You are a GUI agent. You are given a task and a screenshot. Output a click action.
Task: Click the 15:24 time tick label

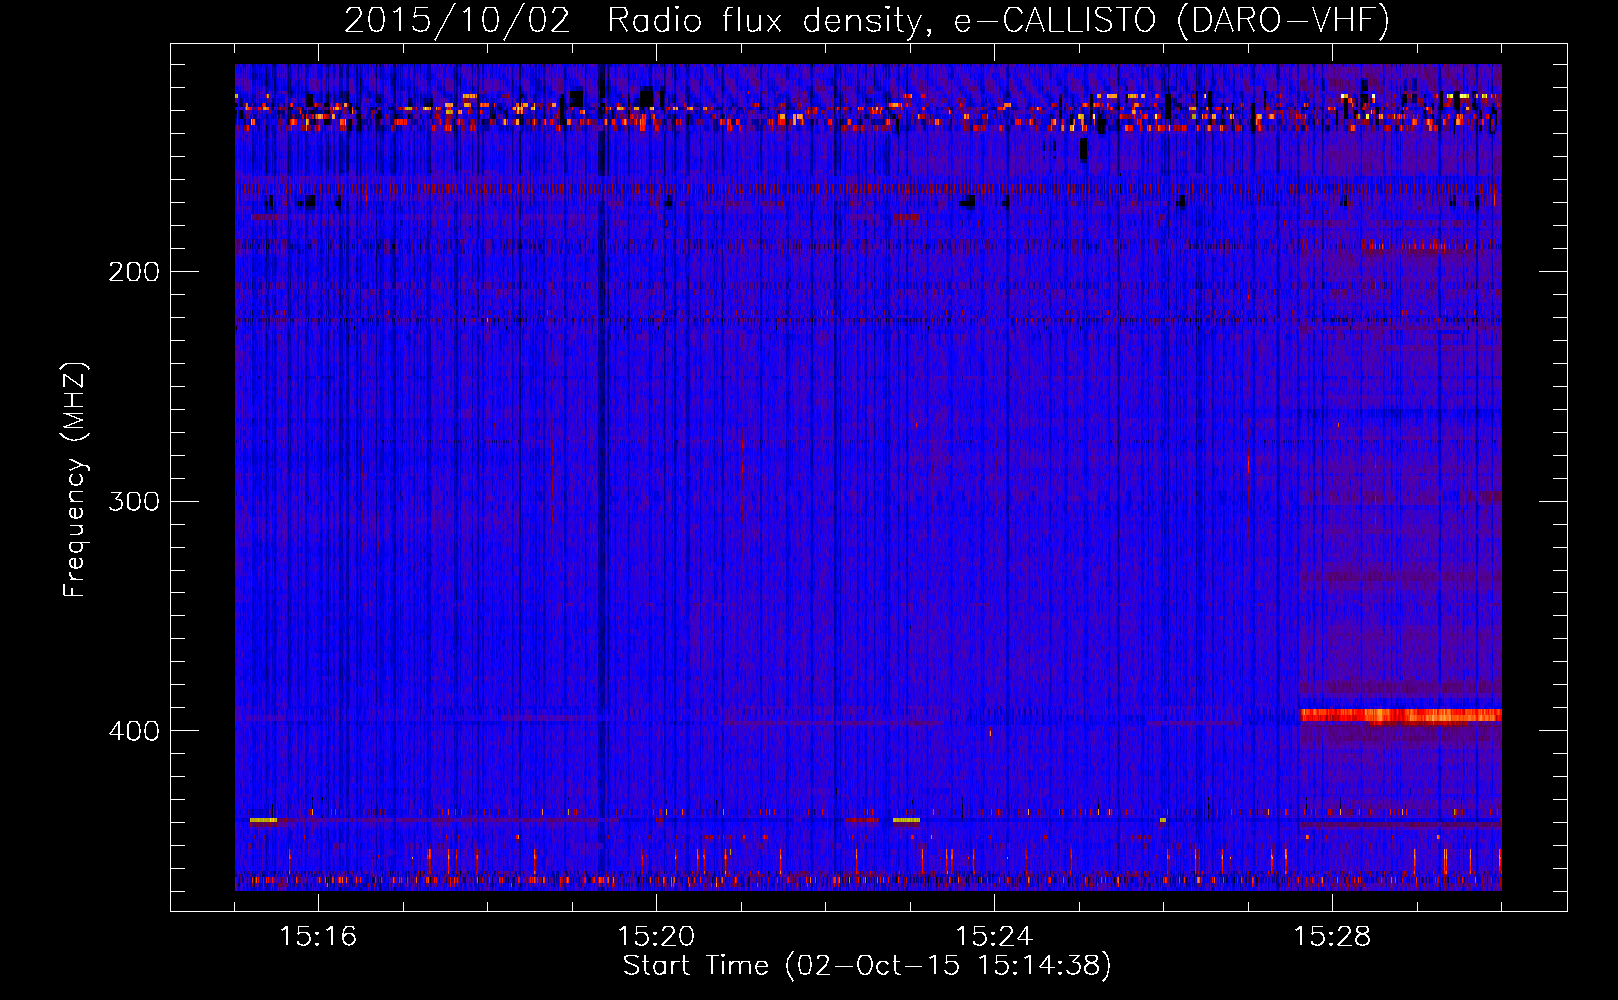coord(994,936)
